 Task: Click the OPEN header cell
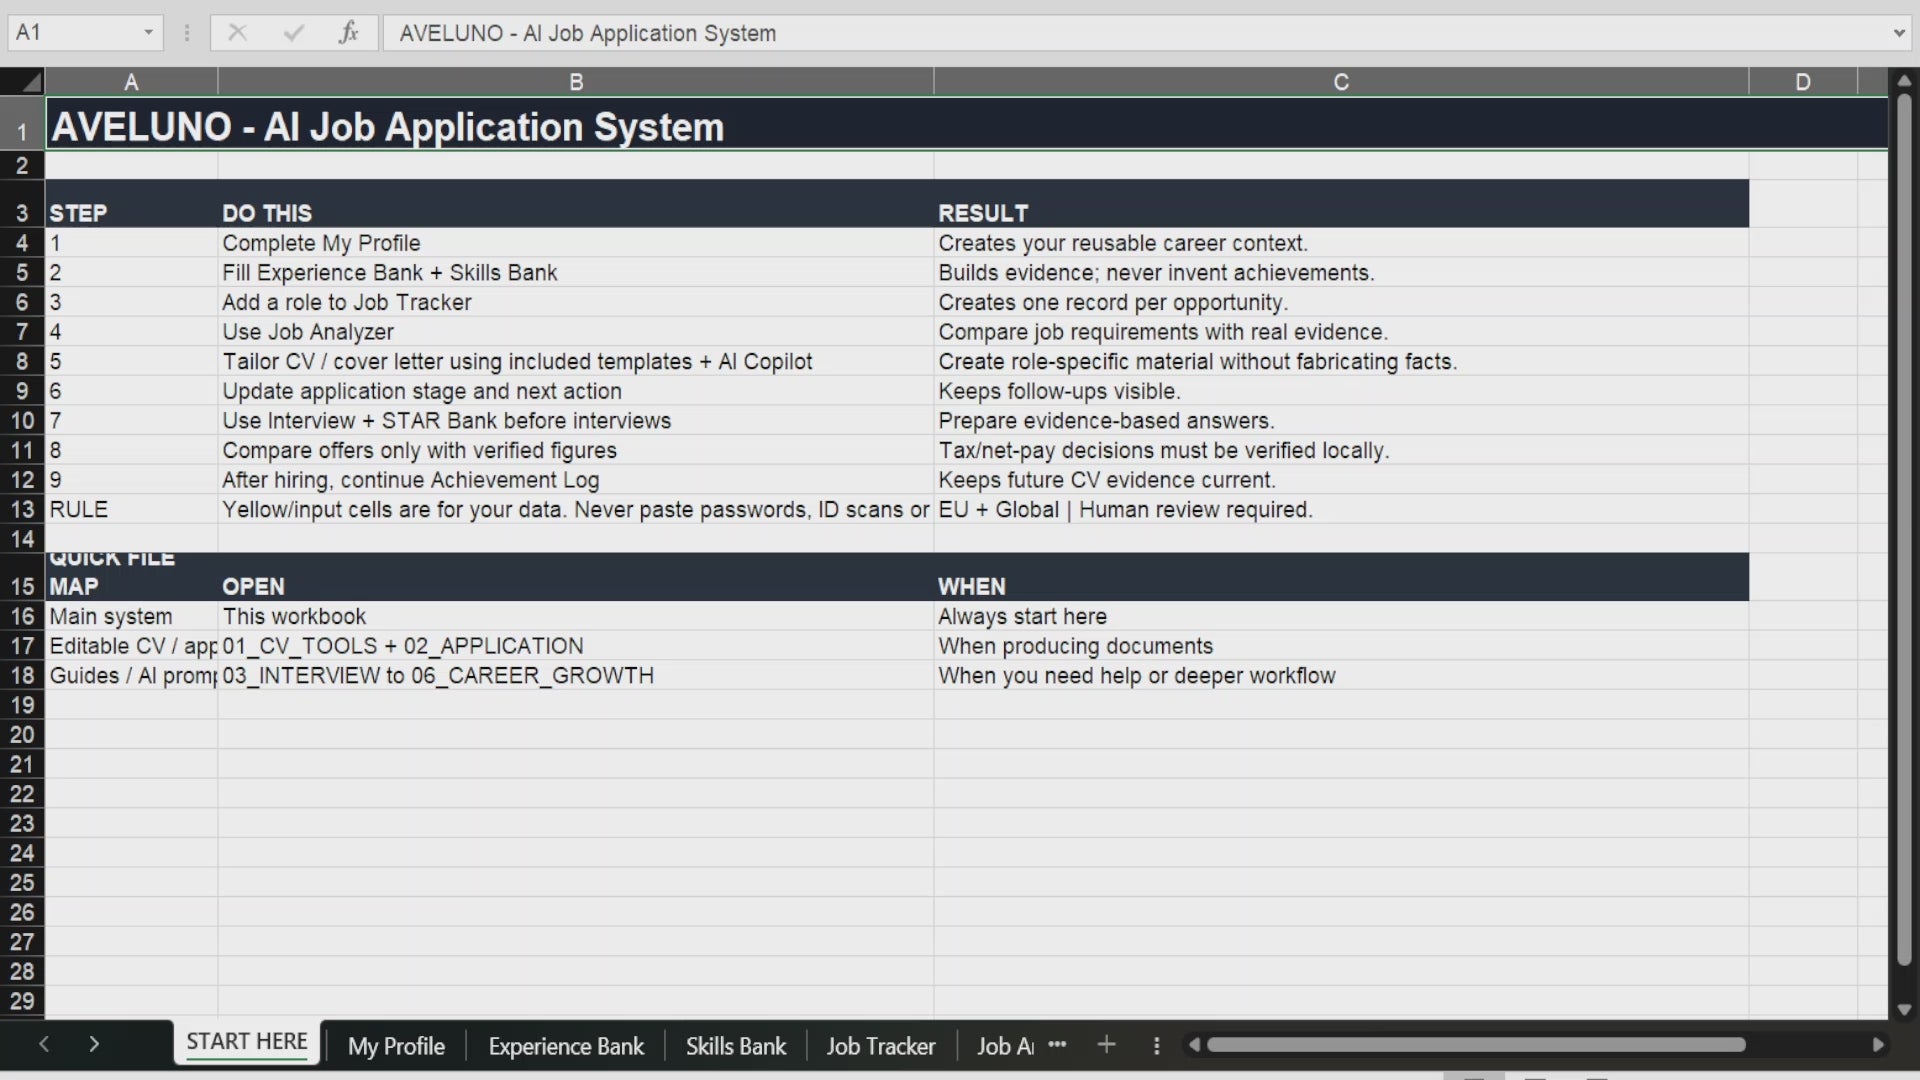(x=576, y=577)
